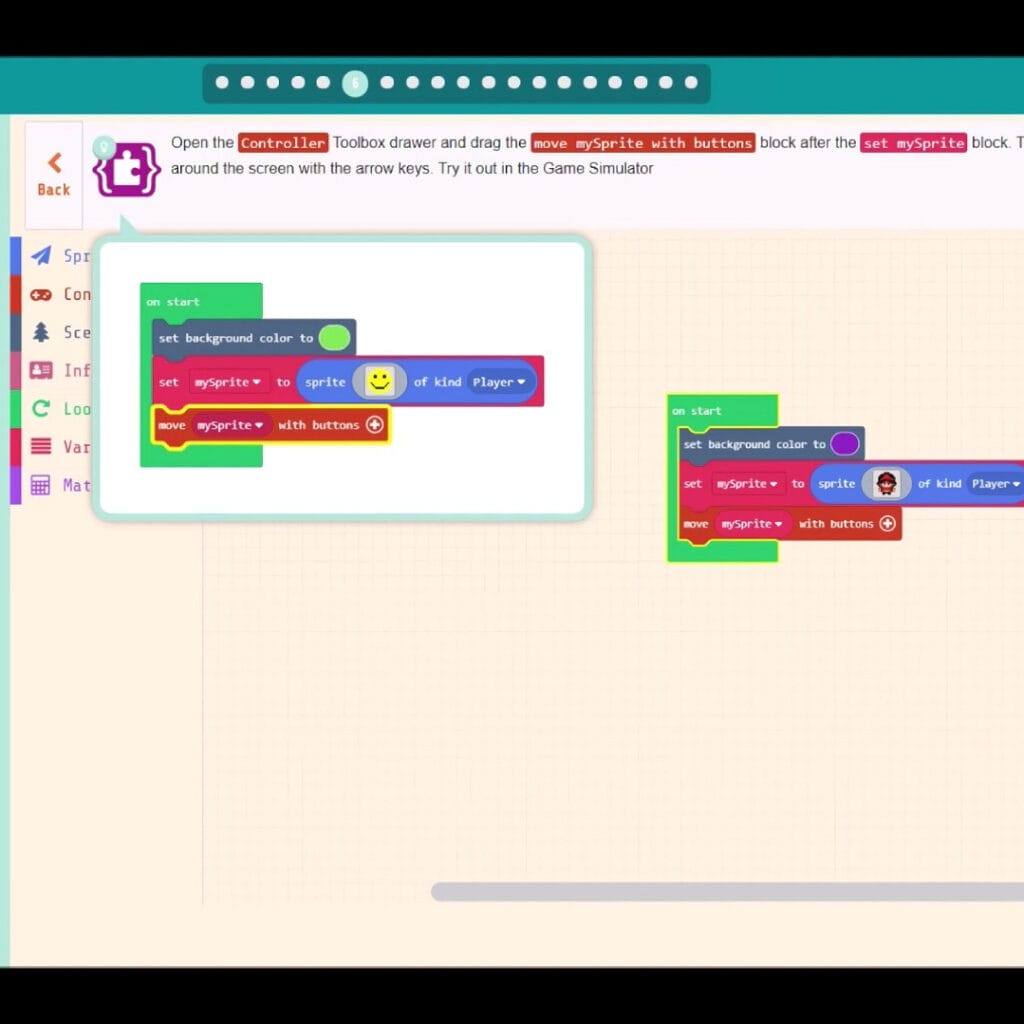Screen dimensions: 1024x1024
Task: Jump to the fifth tutorial step dot
Action: coord(323,82)
